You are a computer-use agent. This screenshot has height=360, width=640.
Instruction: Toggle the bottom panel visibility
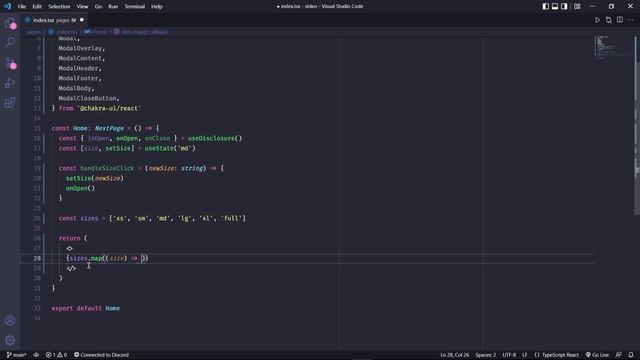coord(555,6)
